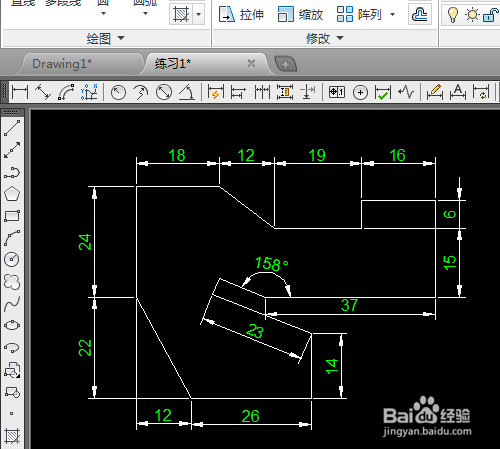Select the Spline curve tool
Viewport: 500px width, 449px height.
[12, 304]
